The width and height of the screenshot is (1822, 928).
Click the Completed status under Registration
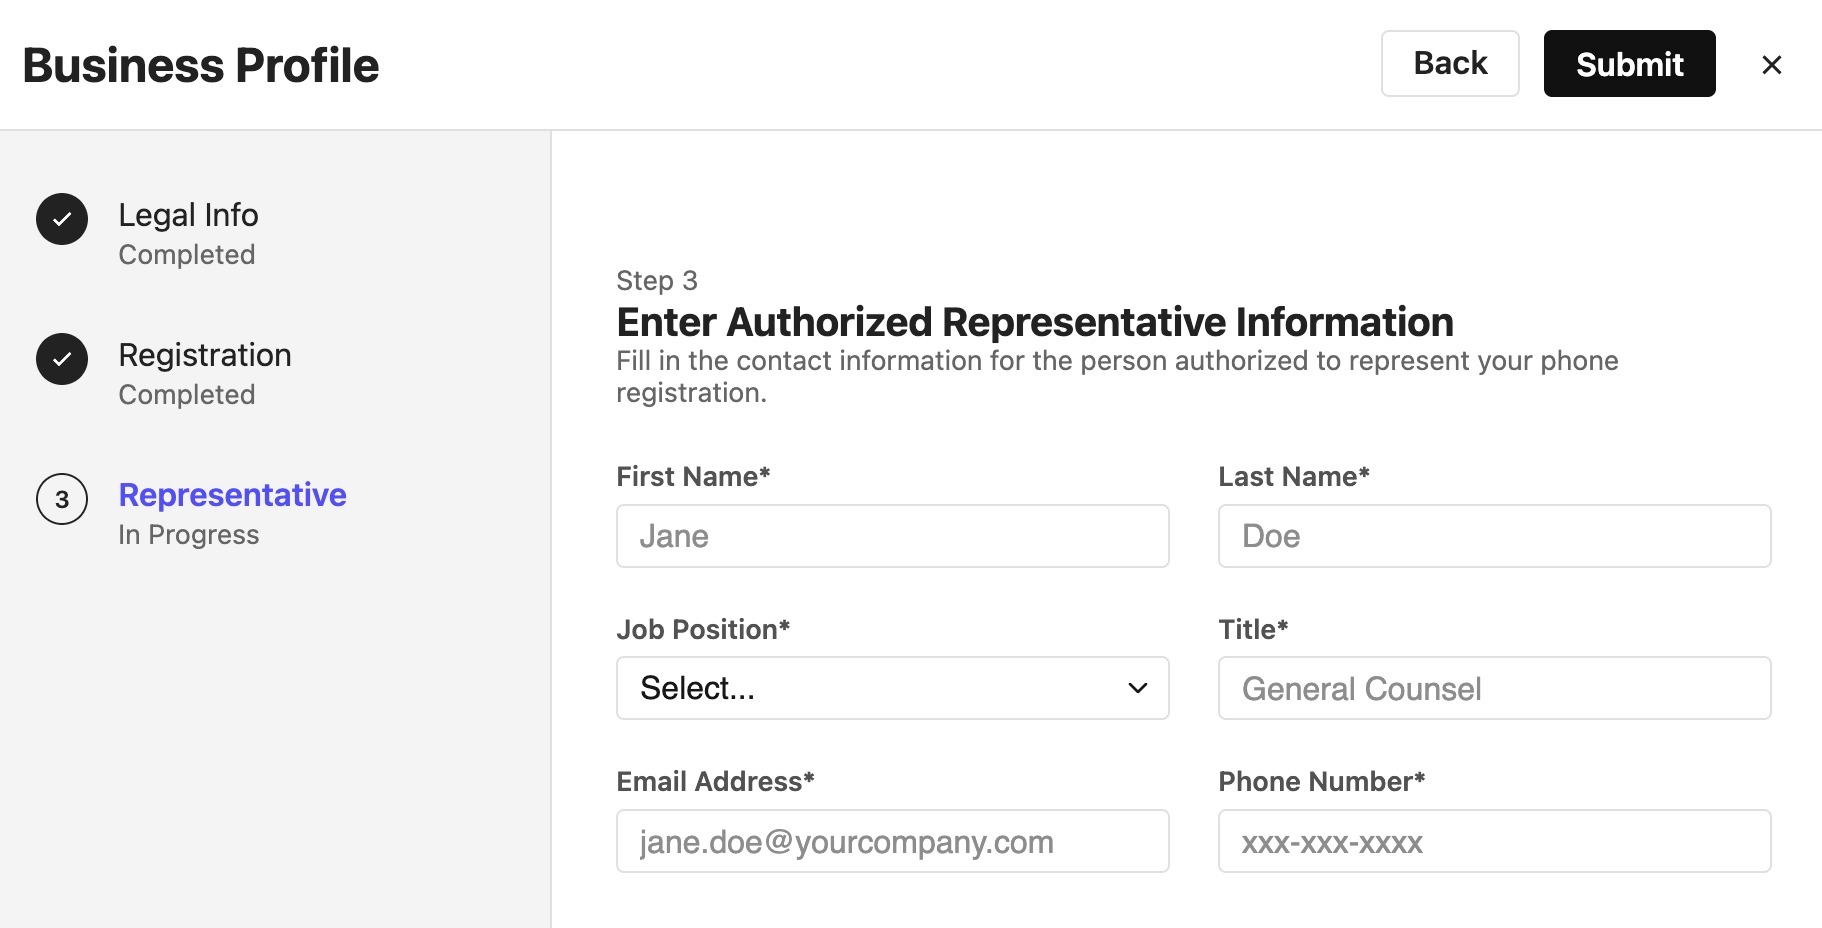tap(187, 395)
